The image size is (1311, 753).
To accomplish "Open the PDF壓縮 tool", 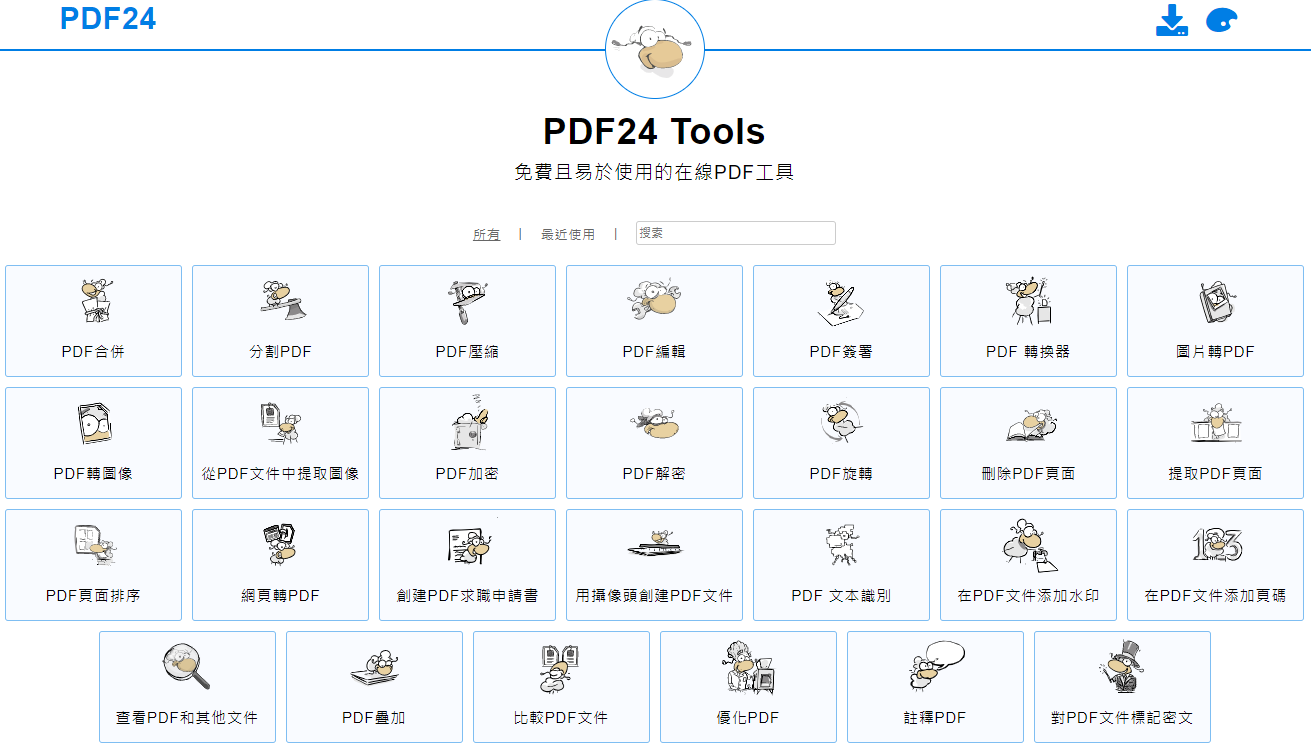I will pos(467,321).
